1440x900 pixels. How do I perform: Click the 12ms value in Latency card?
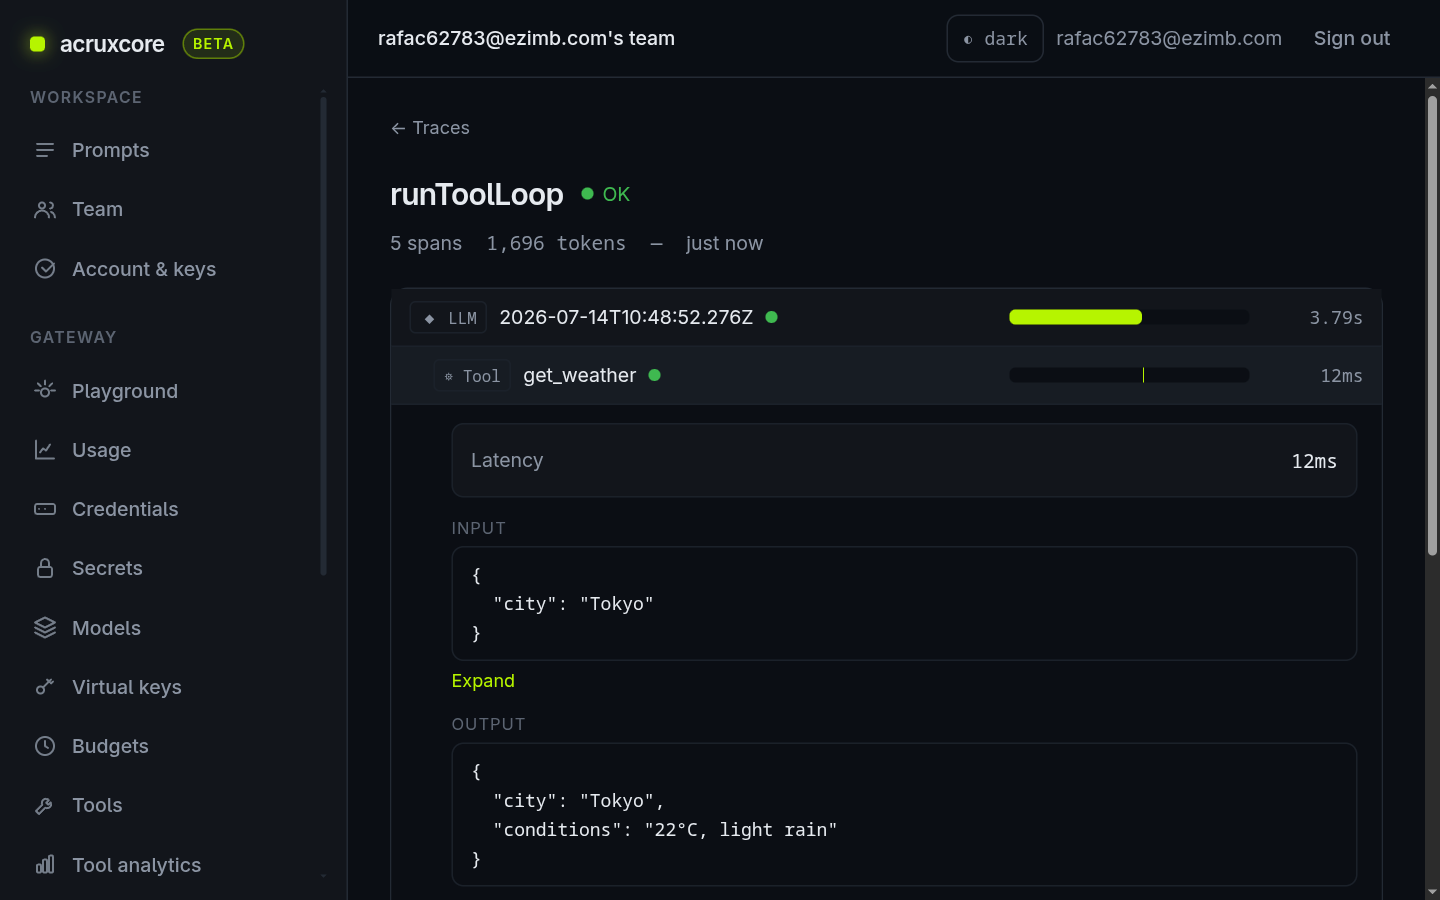(1314, 461)
